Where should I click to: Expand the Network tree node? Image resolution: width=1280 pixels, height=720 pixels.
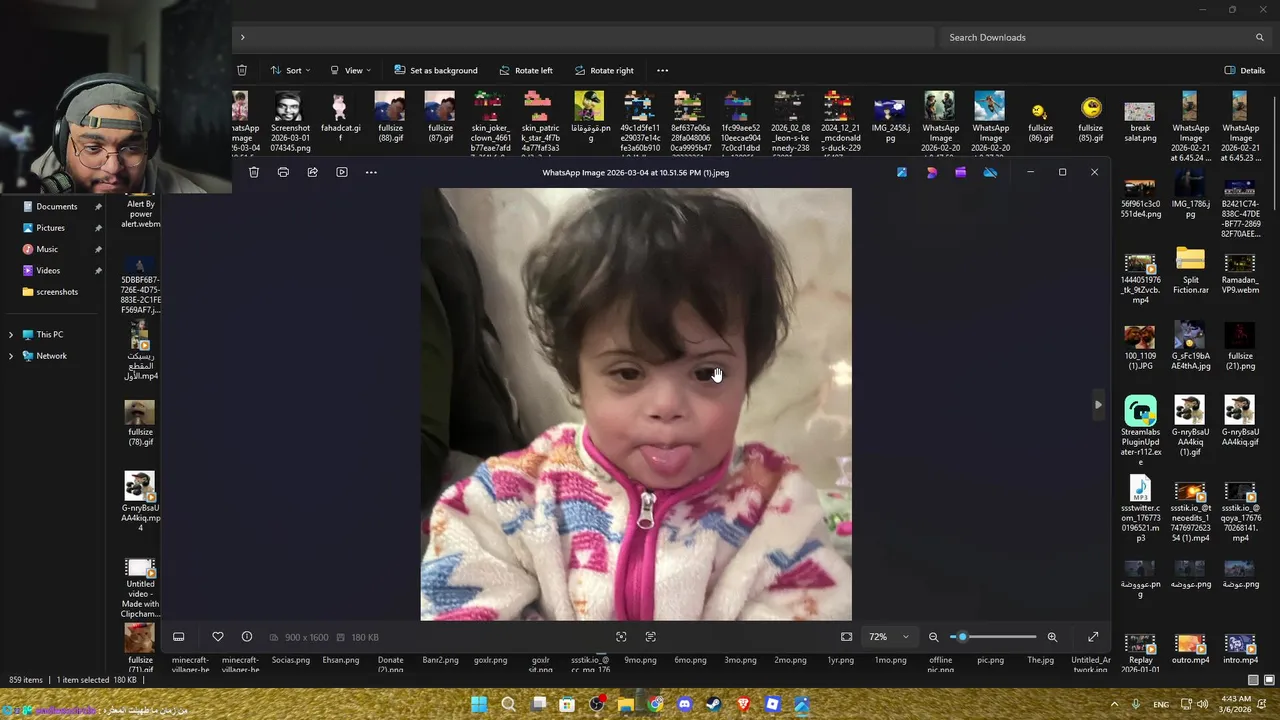pyautogui.click(x=11, y=356)
